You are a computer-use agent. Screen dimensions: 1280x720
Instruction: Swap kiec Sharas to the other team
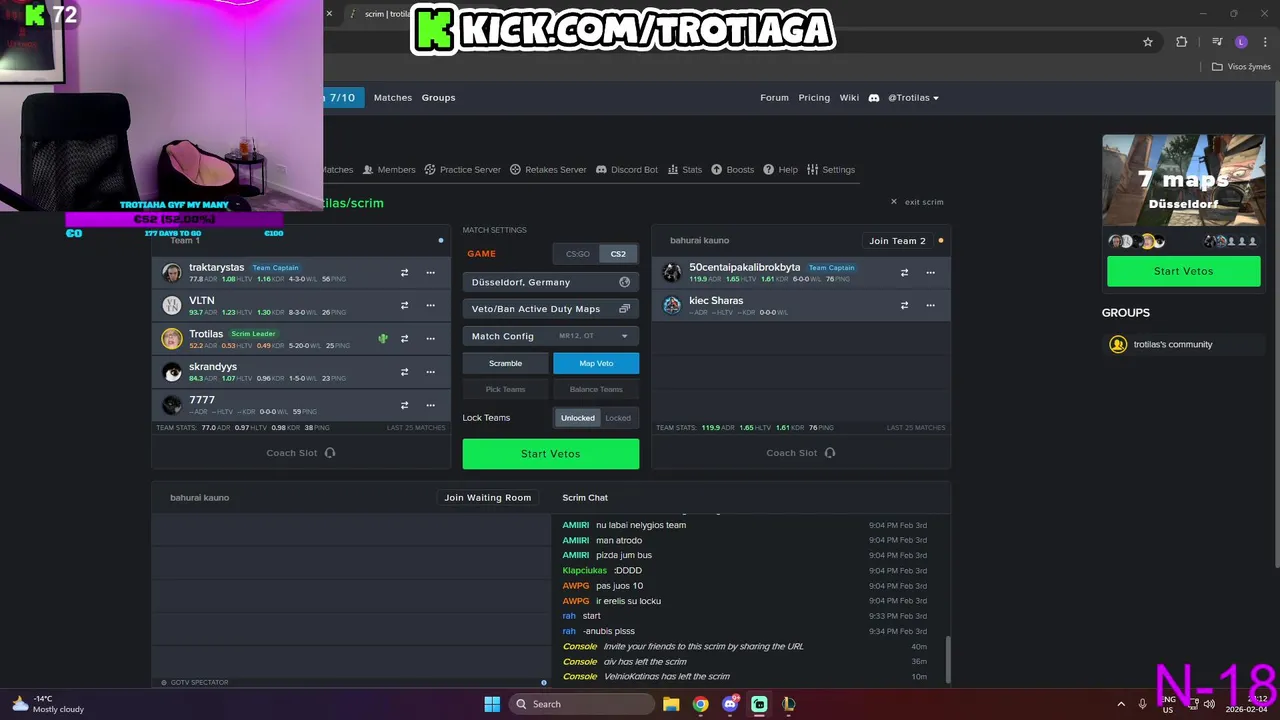(x=904, y=305)
